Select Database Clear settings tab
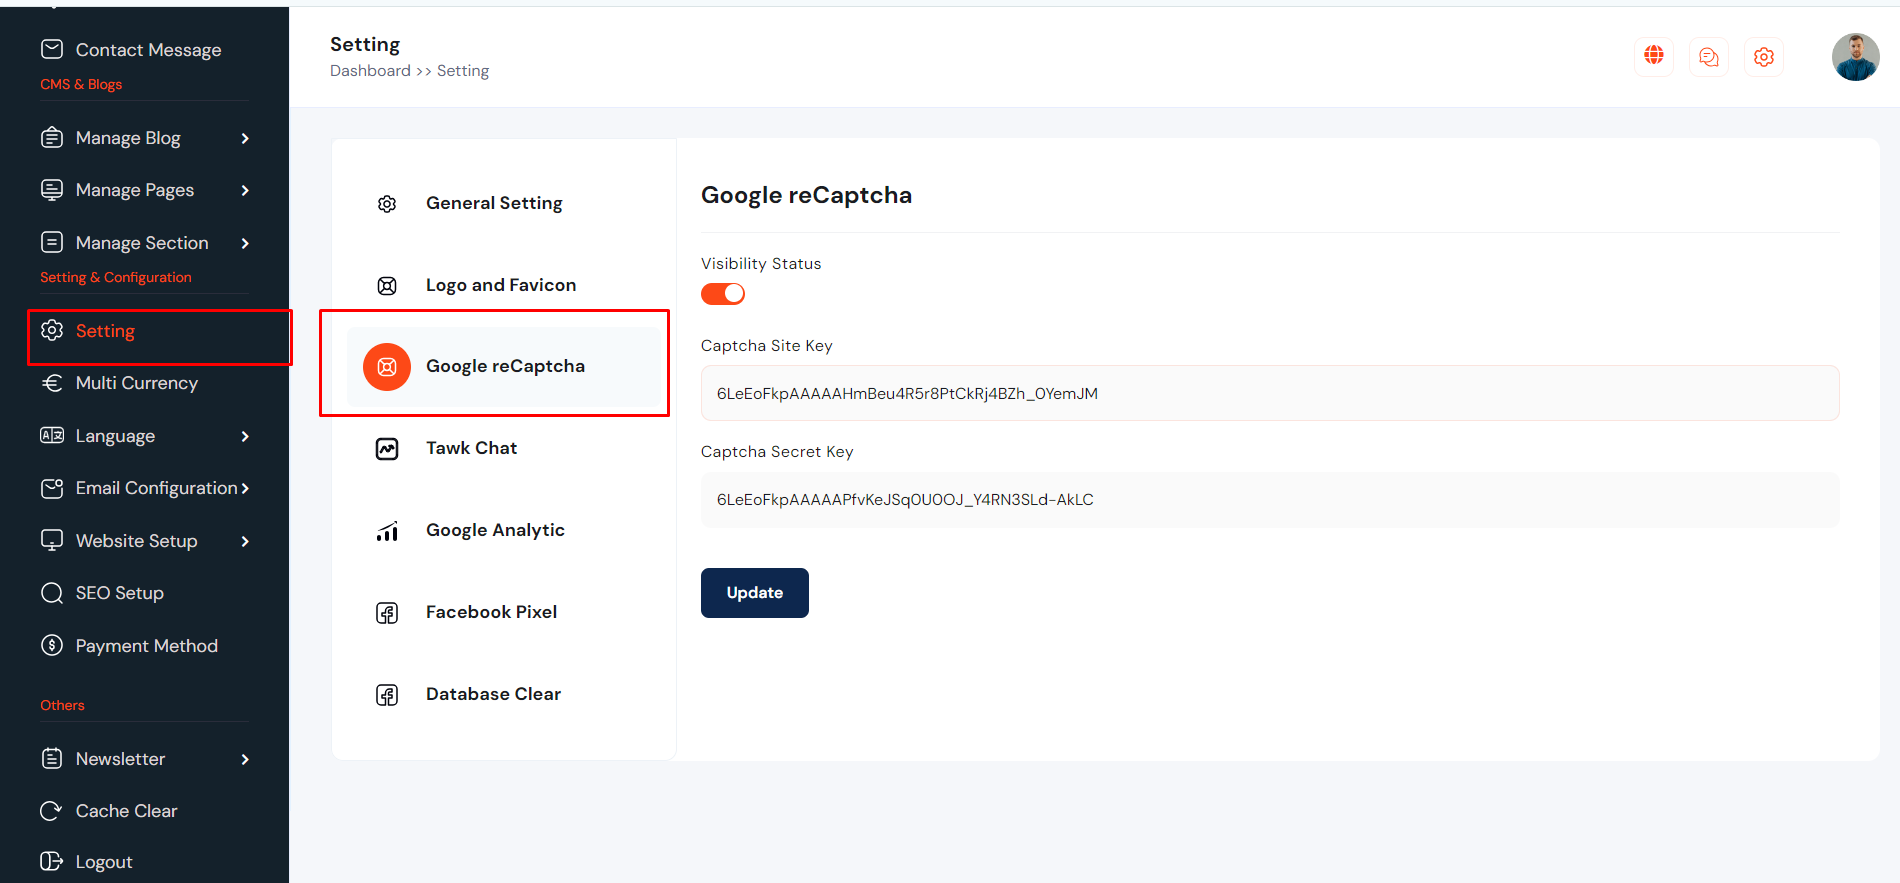The width and height of the screenshot is (1900, 883). (493, 694)
